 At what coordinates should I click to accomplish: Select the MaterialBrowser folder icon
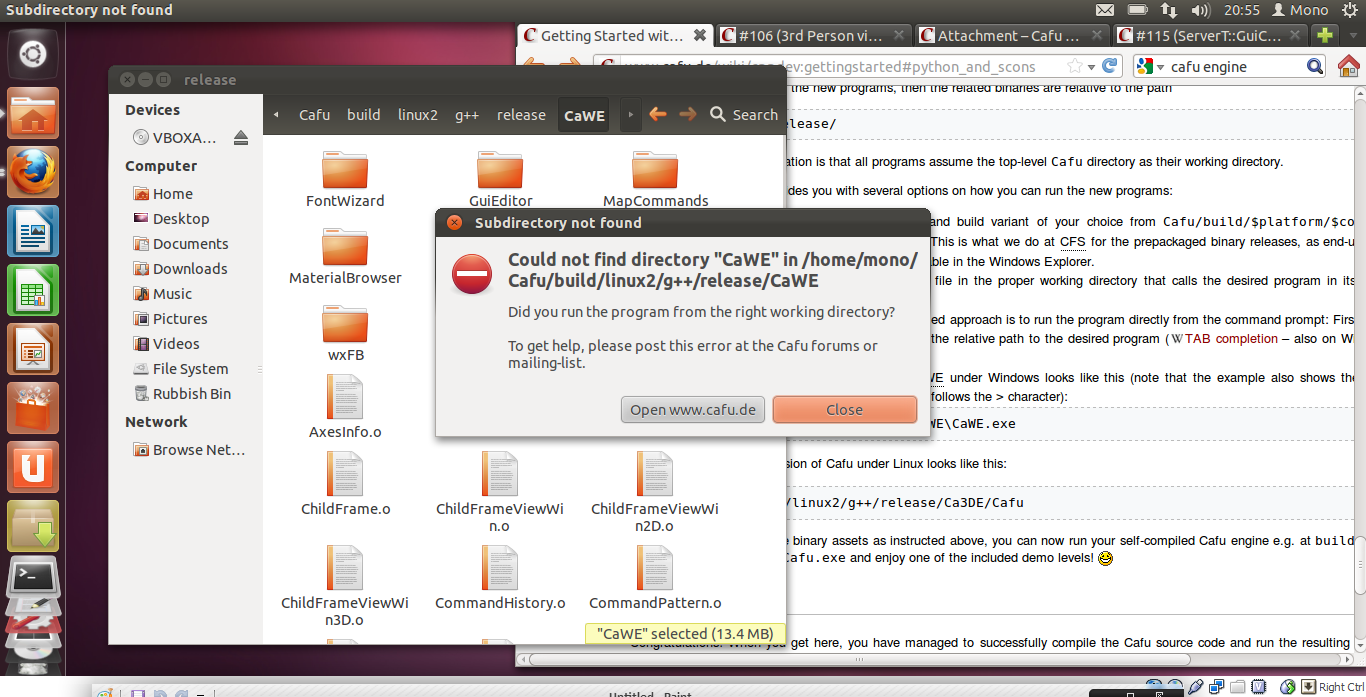345,247
